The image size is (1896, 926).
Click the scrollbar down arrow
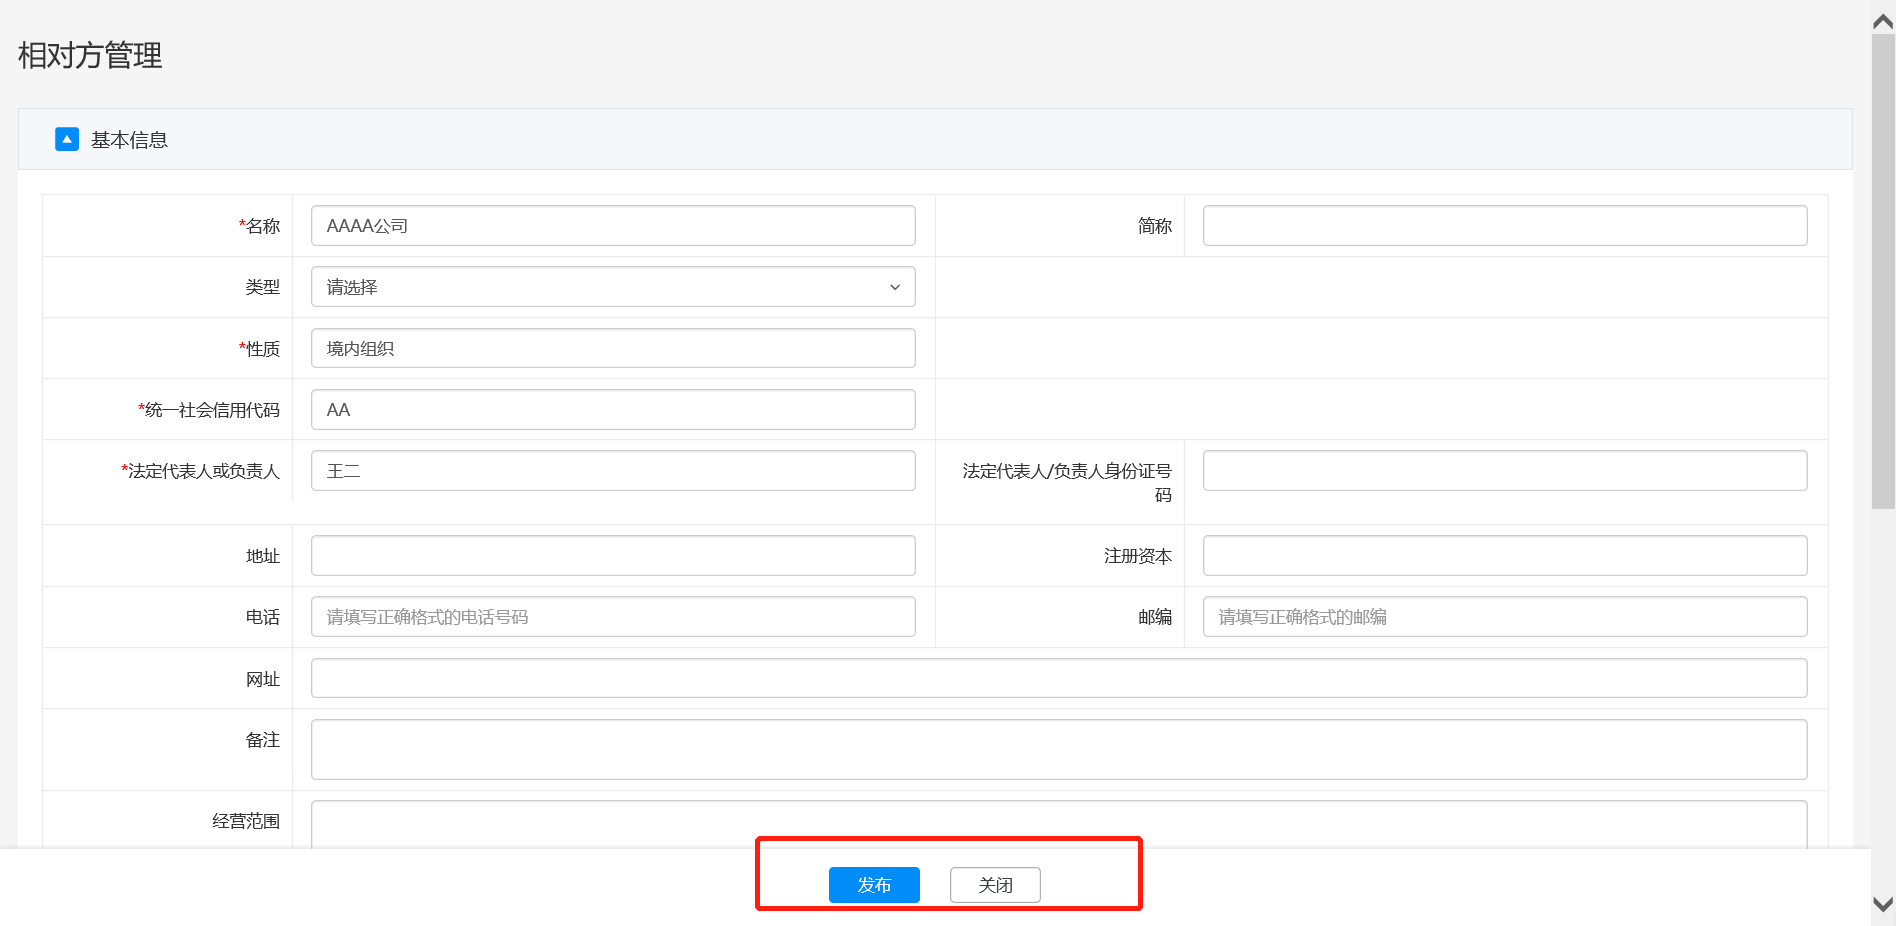coord(1882,904)
